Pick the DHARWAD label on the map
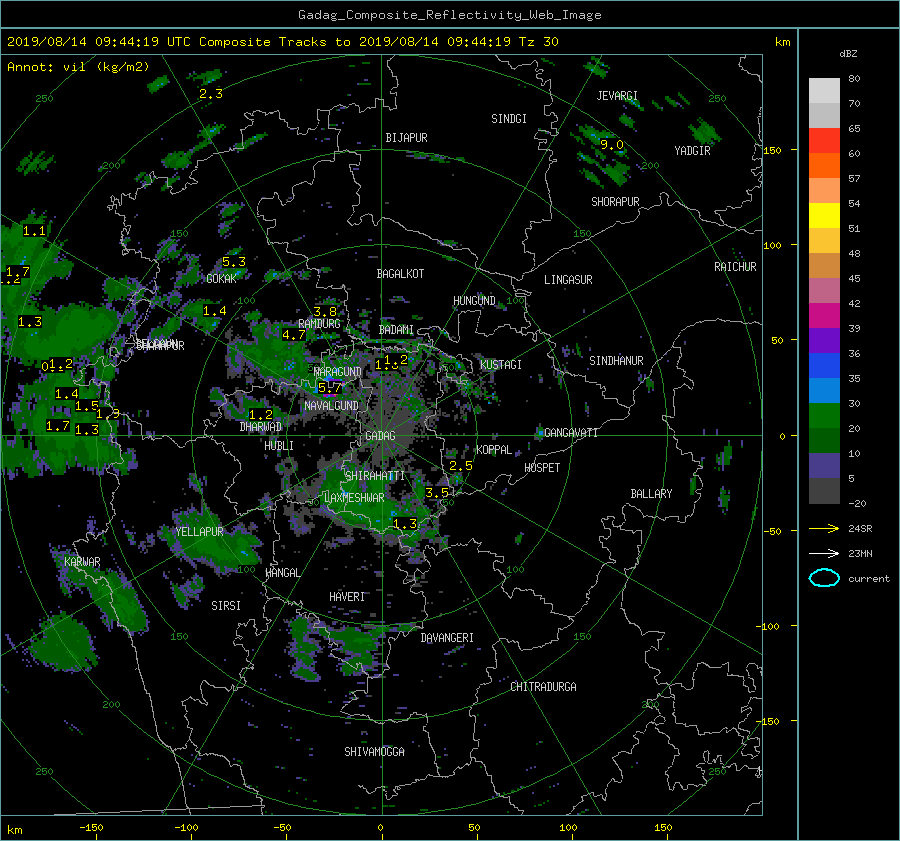This screenshot has width=900, height=841. 261,427
